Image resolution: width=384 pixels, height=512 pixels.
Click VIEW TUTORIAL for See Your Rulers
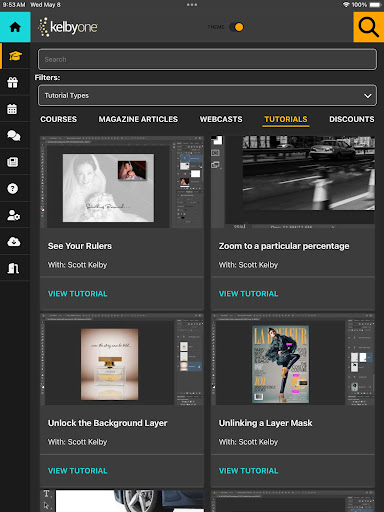coord(78,294)
